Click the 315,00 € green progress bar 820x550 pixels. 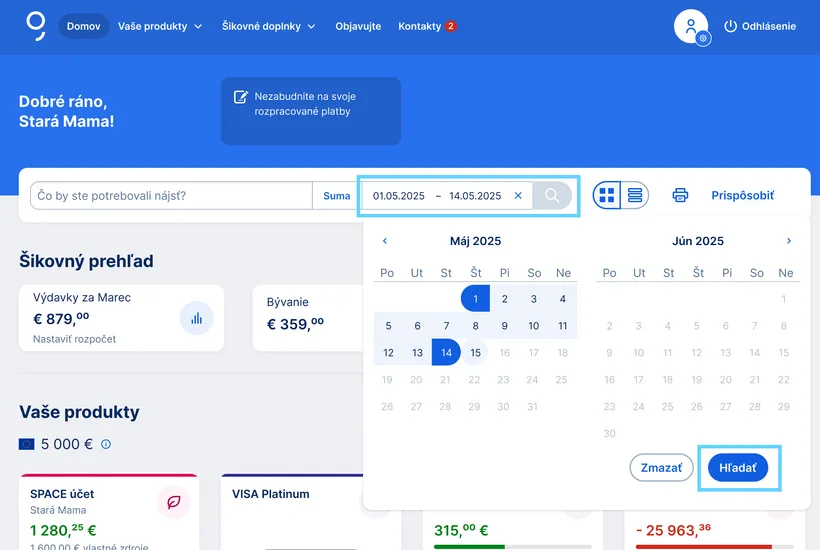(x=512, y=547)
